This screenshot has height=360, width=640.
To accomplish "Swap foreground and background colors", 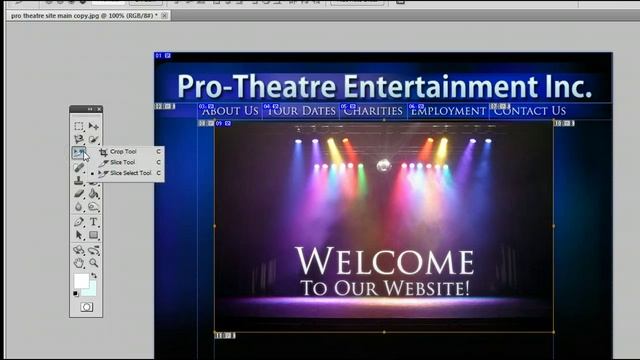I will coord(94,276).
